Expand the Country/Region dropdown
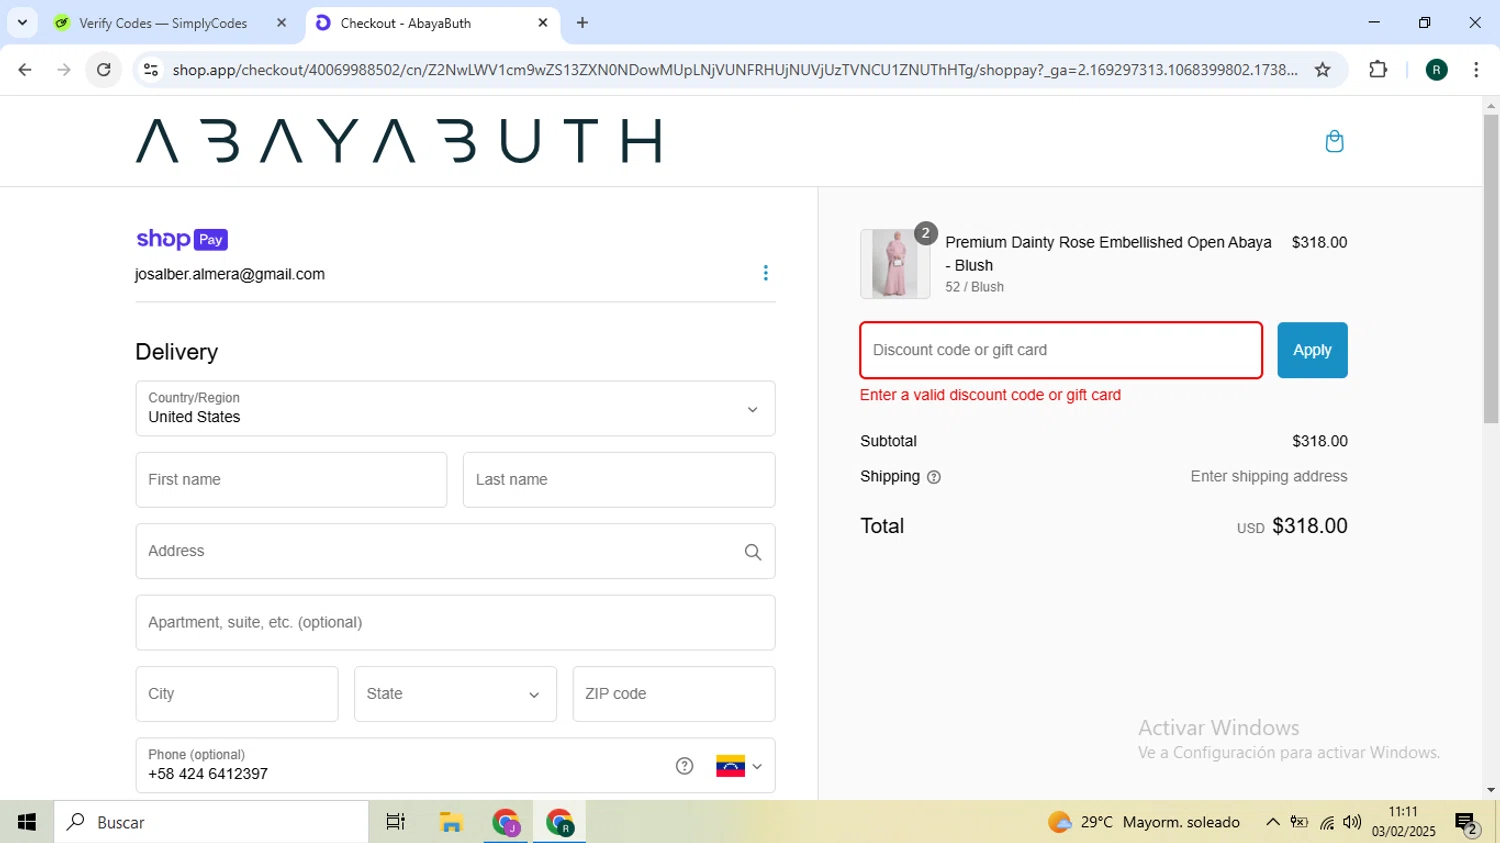Screen dimensions: 1500x843 click(x=455, y=408)
